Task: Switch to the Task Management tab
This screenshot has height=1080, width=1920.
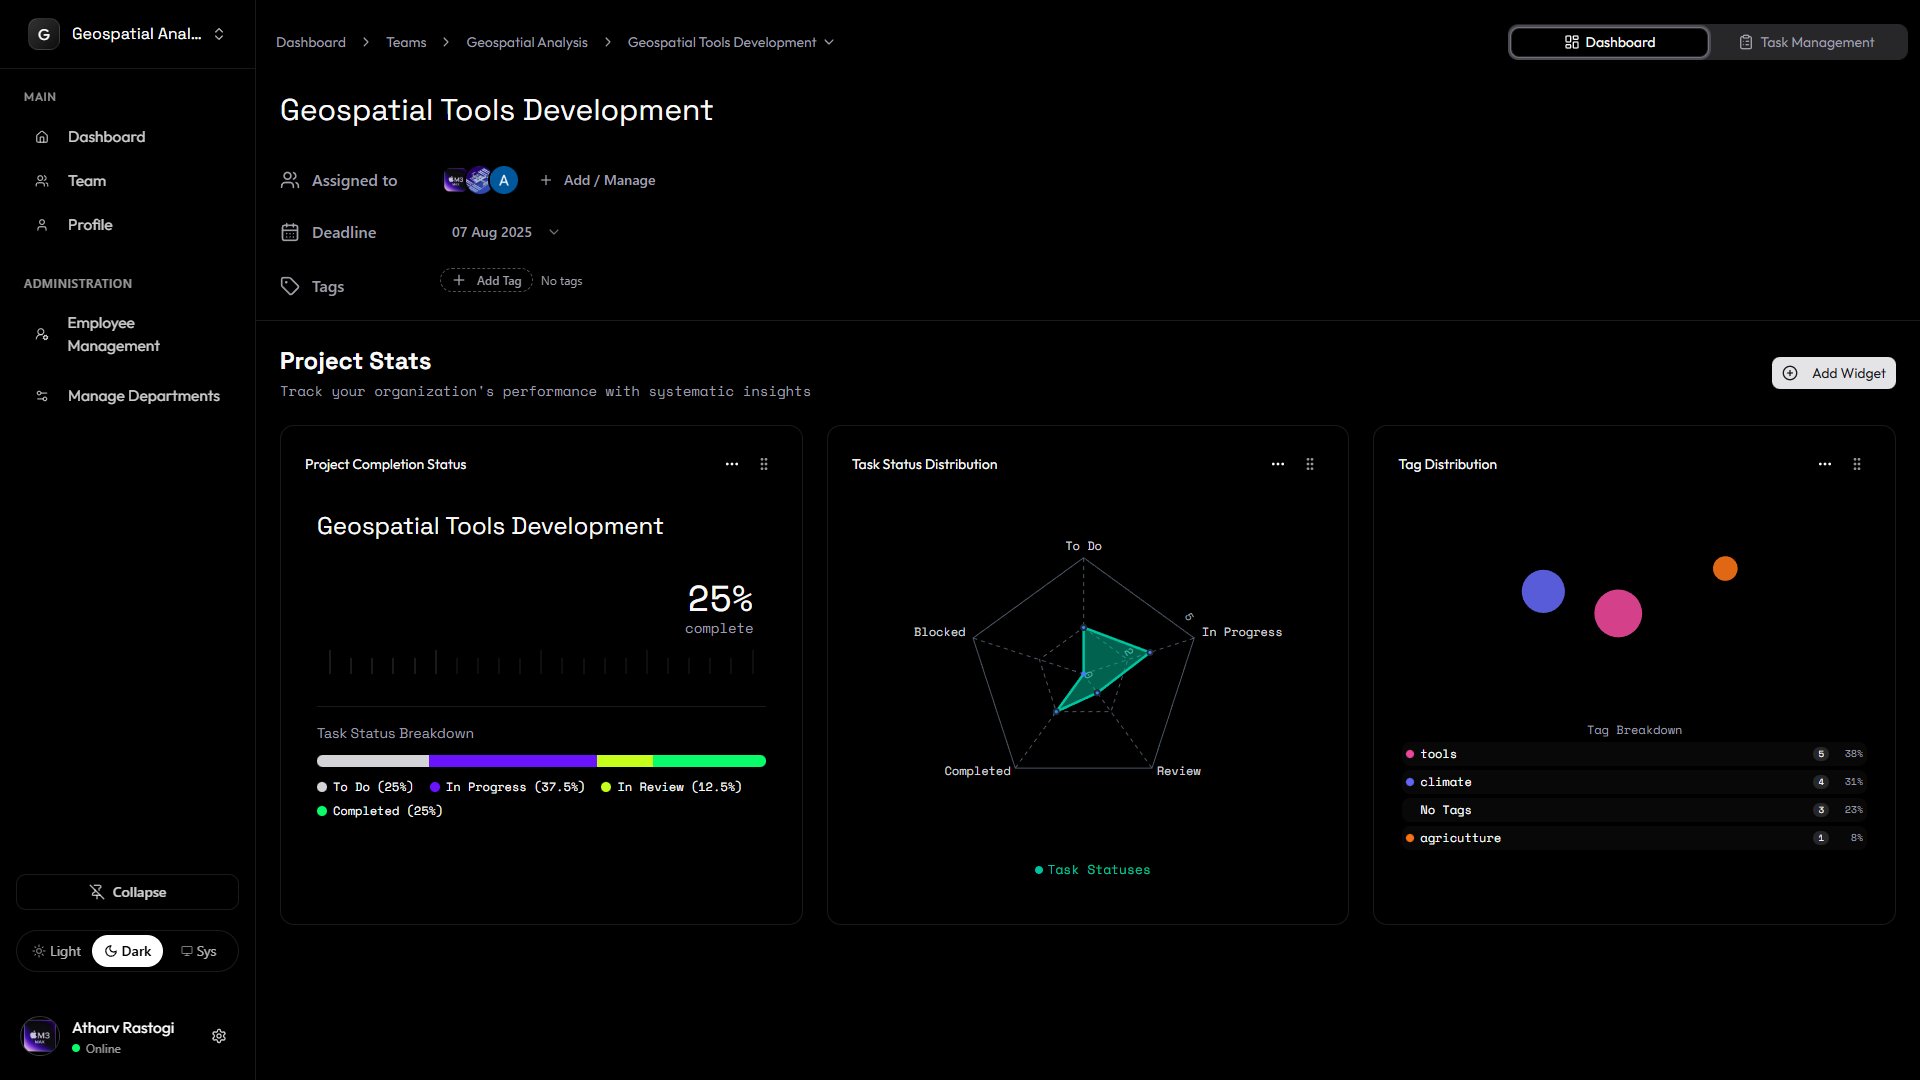Action: pos(1807,42)
